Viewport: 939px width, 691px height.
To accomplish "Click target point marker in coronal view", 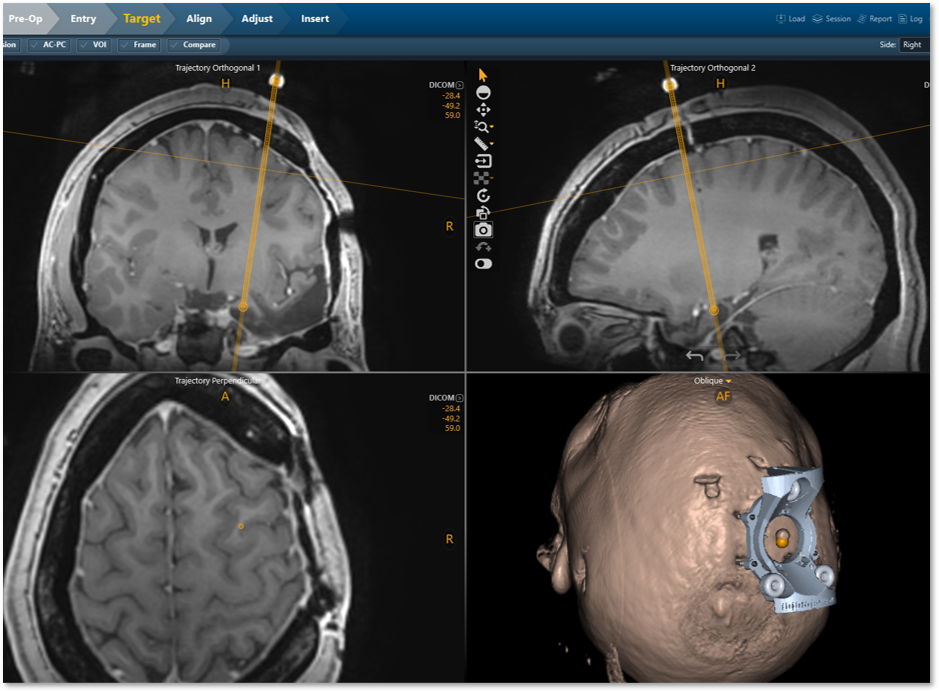I will coord(243,307).
